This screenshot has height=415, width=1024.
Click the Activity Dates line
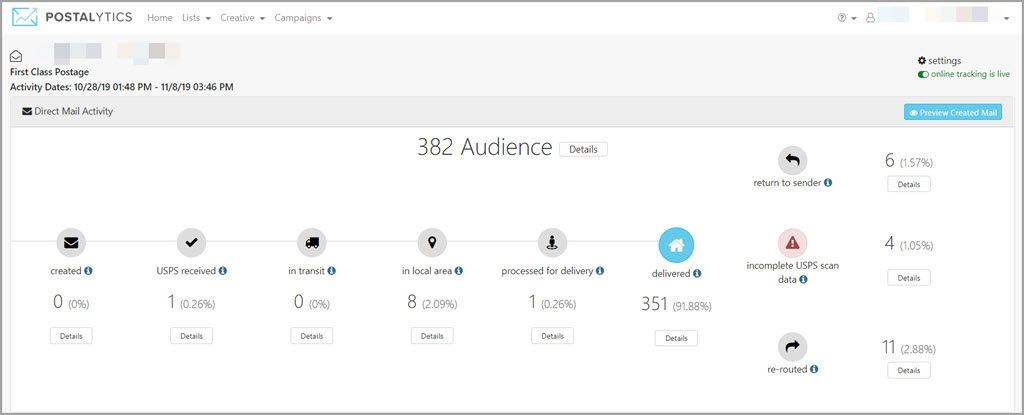point(122,86)
